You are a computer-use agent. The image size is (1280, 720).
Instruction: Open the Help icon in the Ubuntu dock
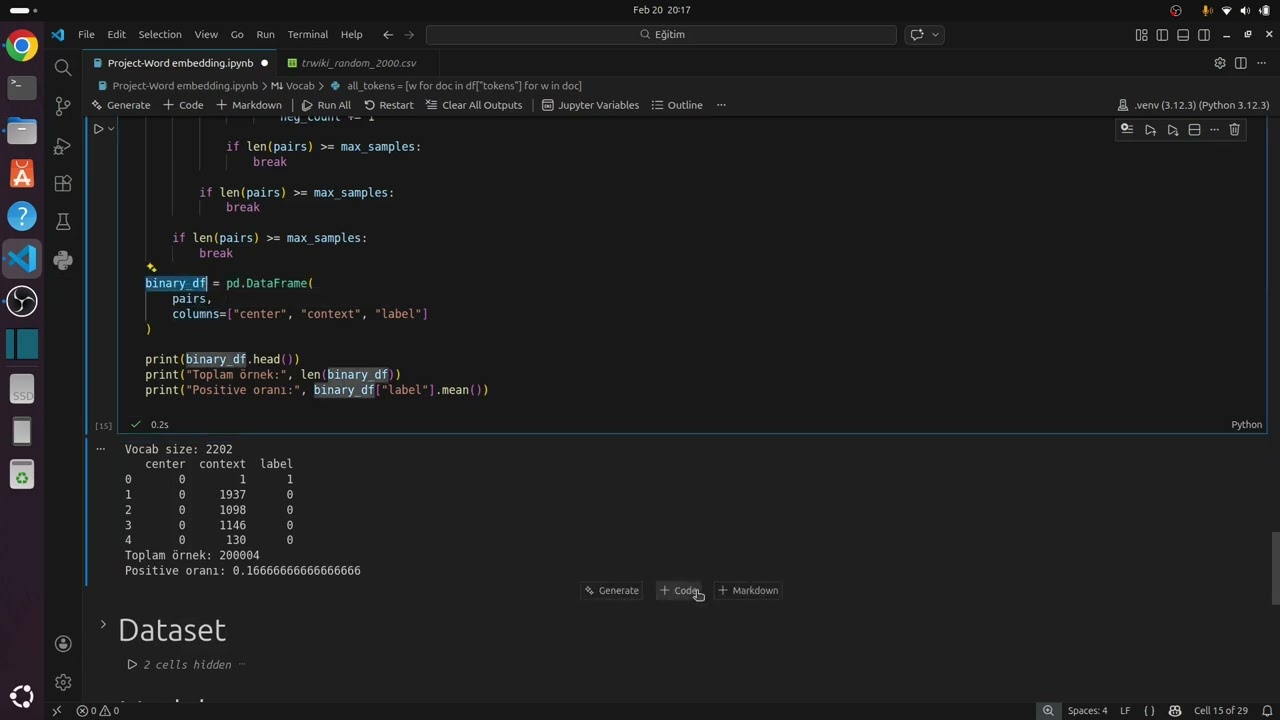pyautogui.click(x=22, y=216)
